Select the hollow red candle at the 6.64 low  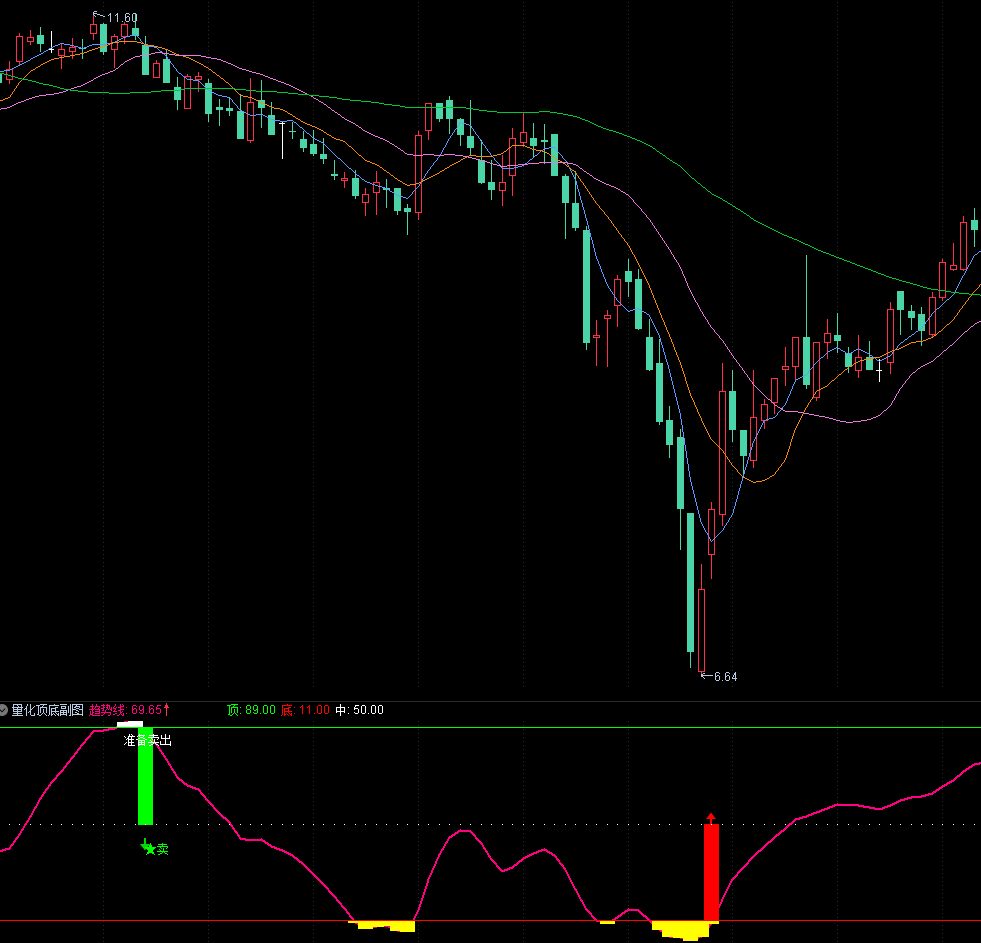click(702, 630)
